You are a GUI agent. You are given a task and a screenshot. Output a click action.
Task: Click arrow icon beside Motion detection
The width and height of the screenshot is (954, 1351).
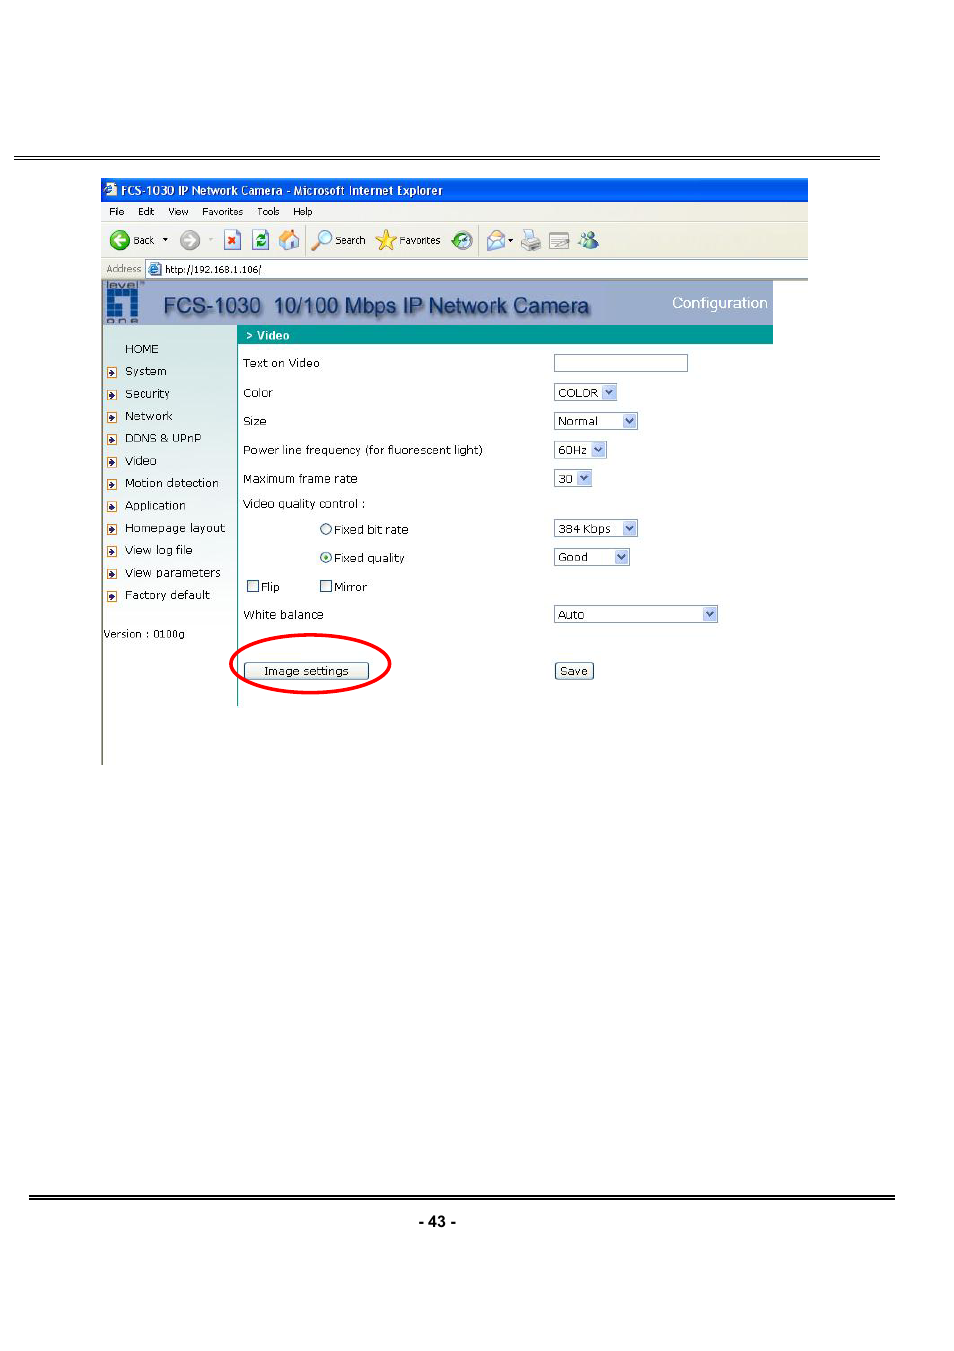click(x=112, y=484)
